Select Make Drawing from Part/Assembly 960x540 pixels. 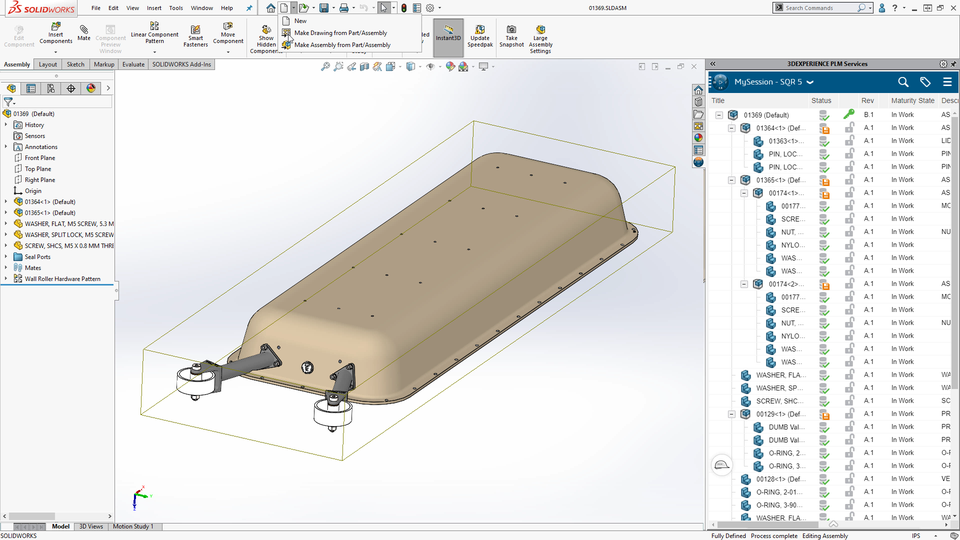(x=340, y=32)
